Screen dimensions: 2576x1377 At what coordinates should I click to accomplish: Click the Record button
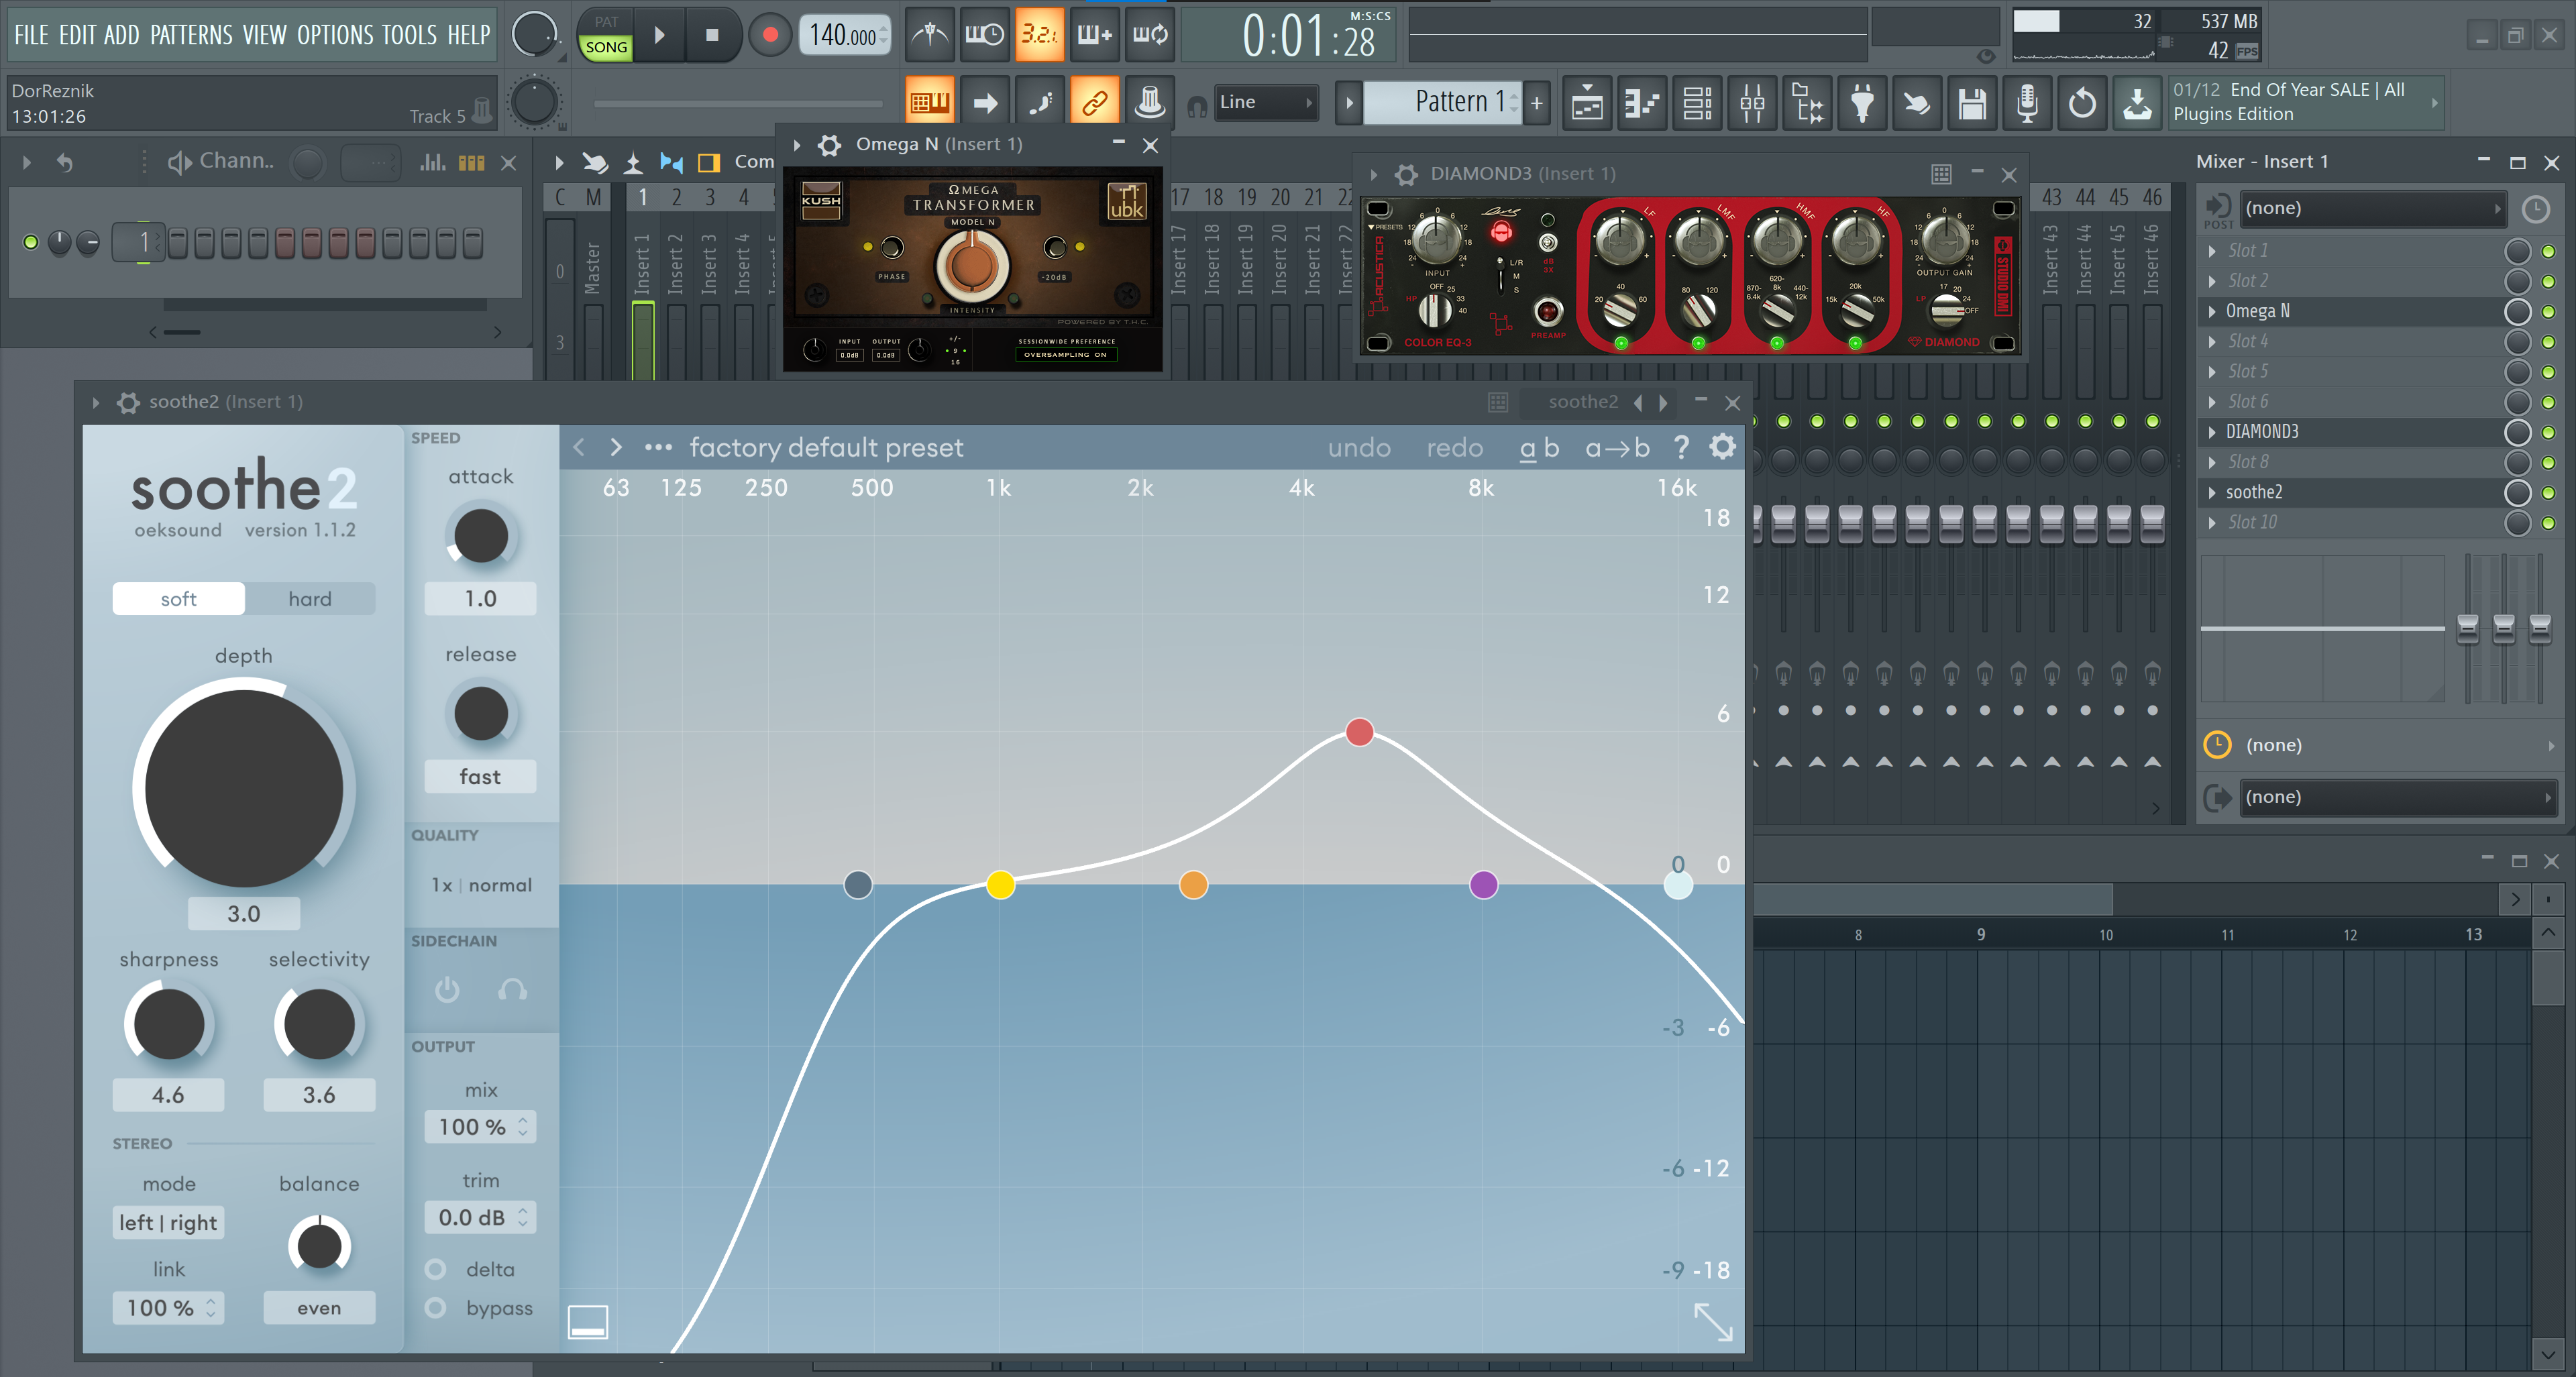point(770,35)
